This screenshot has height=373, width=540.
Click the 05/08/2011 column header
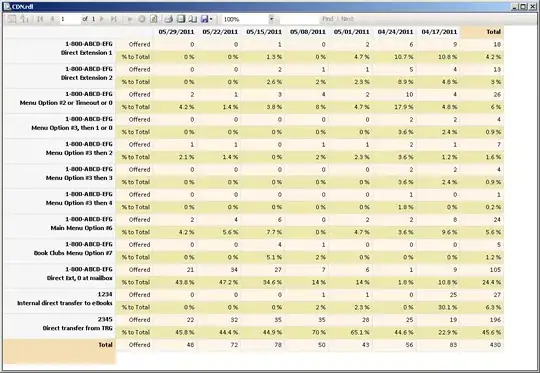point(308,32)
